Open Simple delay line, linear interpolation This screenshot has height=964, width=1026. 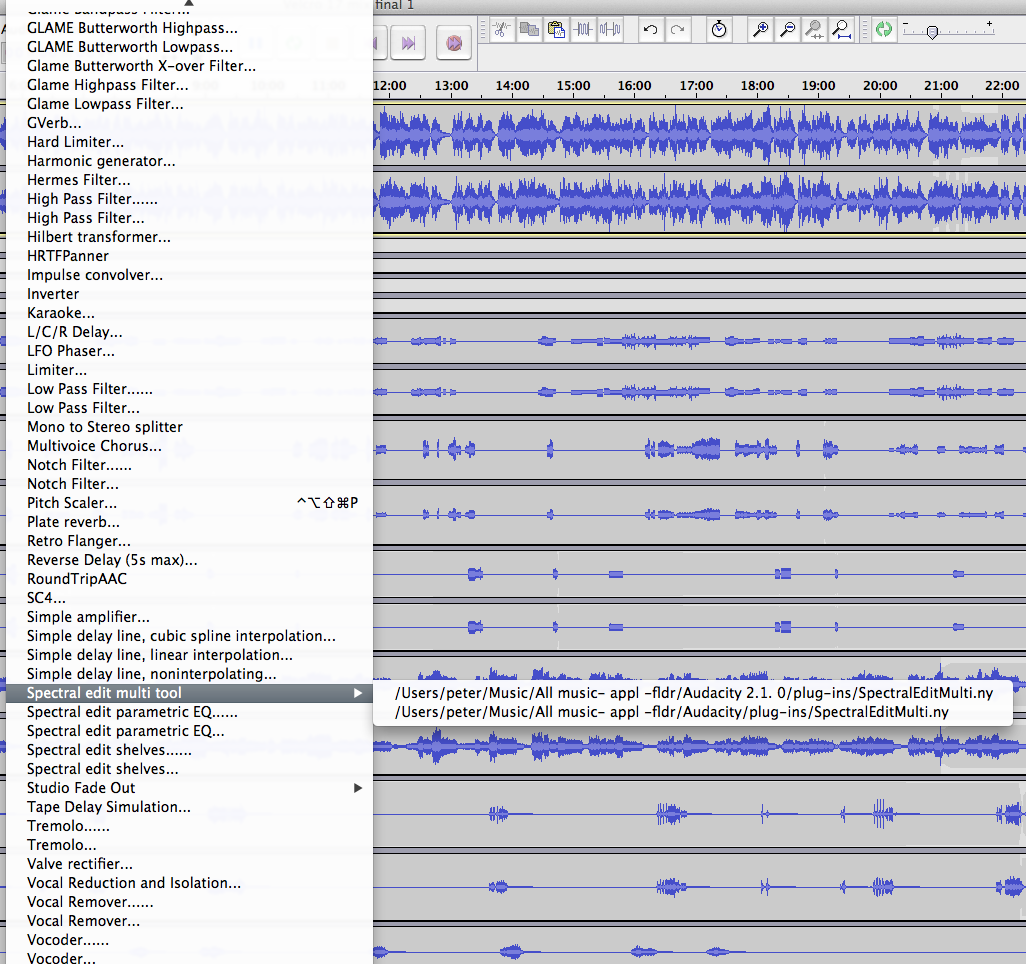189,654
